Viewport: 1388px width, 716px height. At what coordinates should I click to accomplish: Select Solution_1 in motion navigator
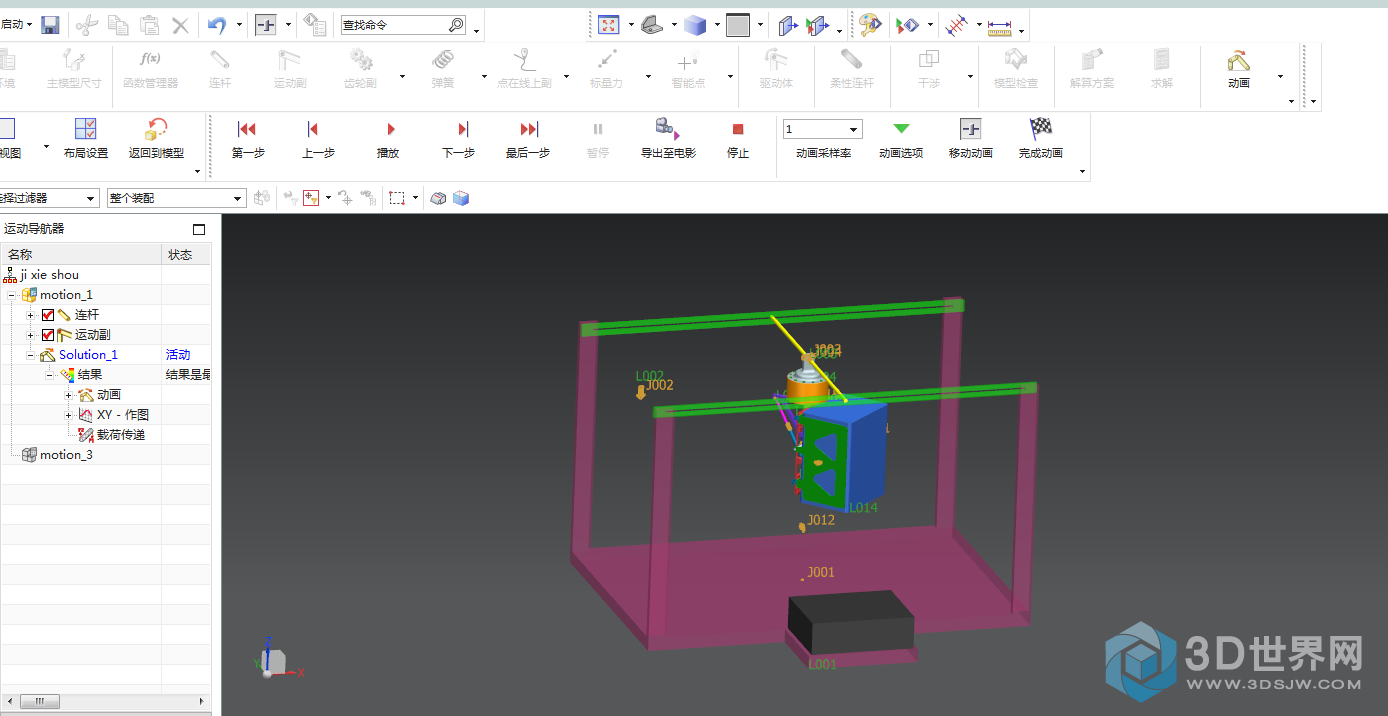point(88,355)
